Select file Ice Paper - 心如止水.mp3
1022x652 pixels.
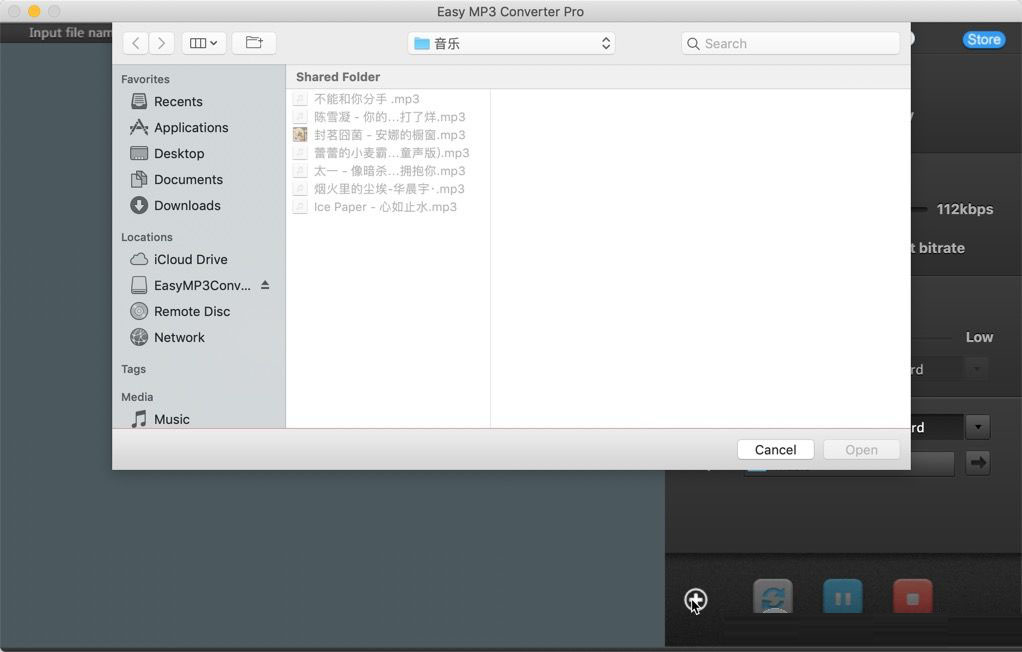pyautogui.click(x=390, y=207)
